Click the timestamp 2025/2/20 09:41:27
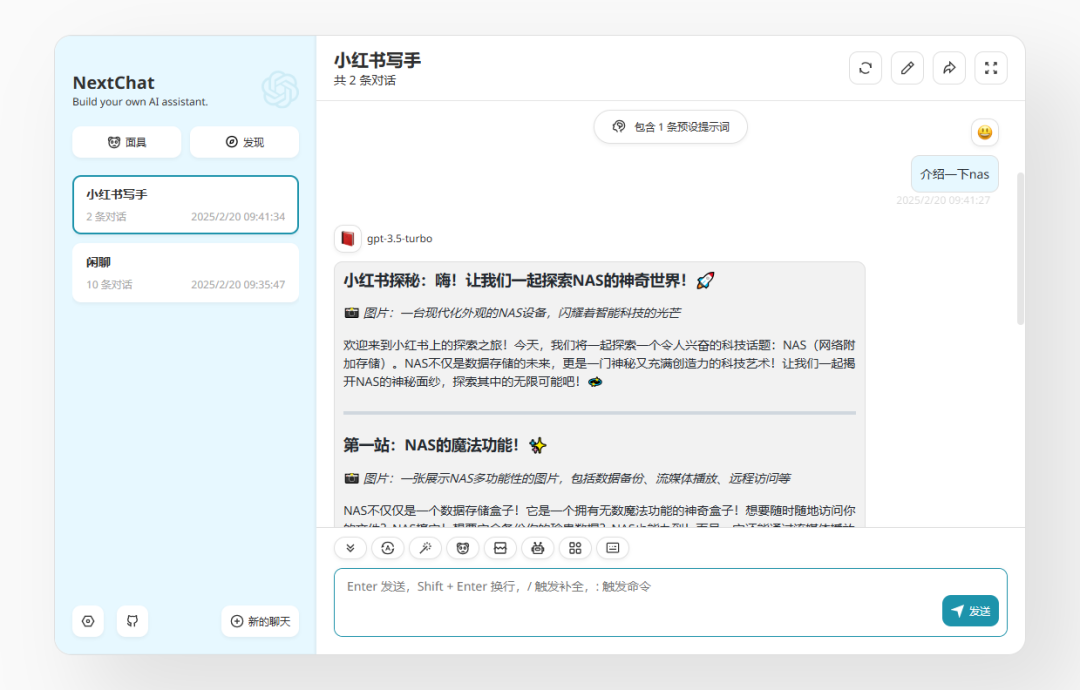The width and height of the screenshot is (1080, 690). pyautogui.click(x=943, y=200)
